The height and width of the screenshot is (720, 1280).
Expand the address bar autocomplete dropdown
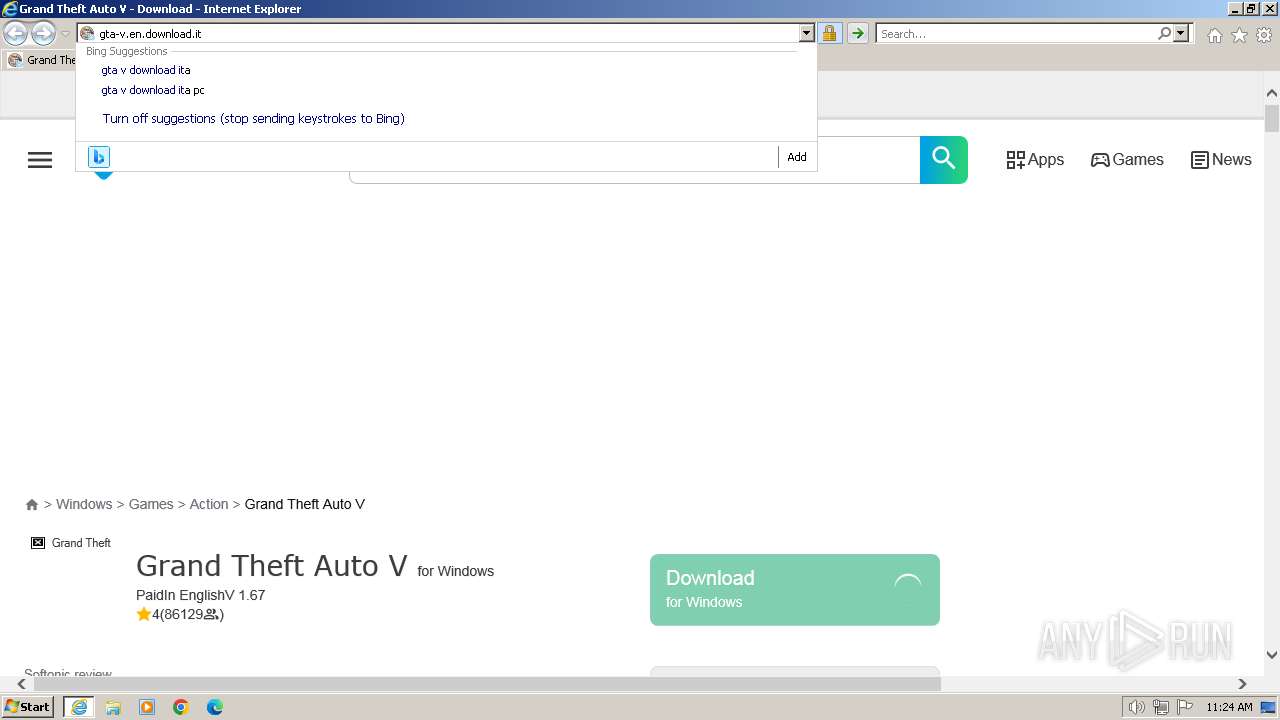[x=807, y=34]
